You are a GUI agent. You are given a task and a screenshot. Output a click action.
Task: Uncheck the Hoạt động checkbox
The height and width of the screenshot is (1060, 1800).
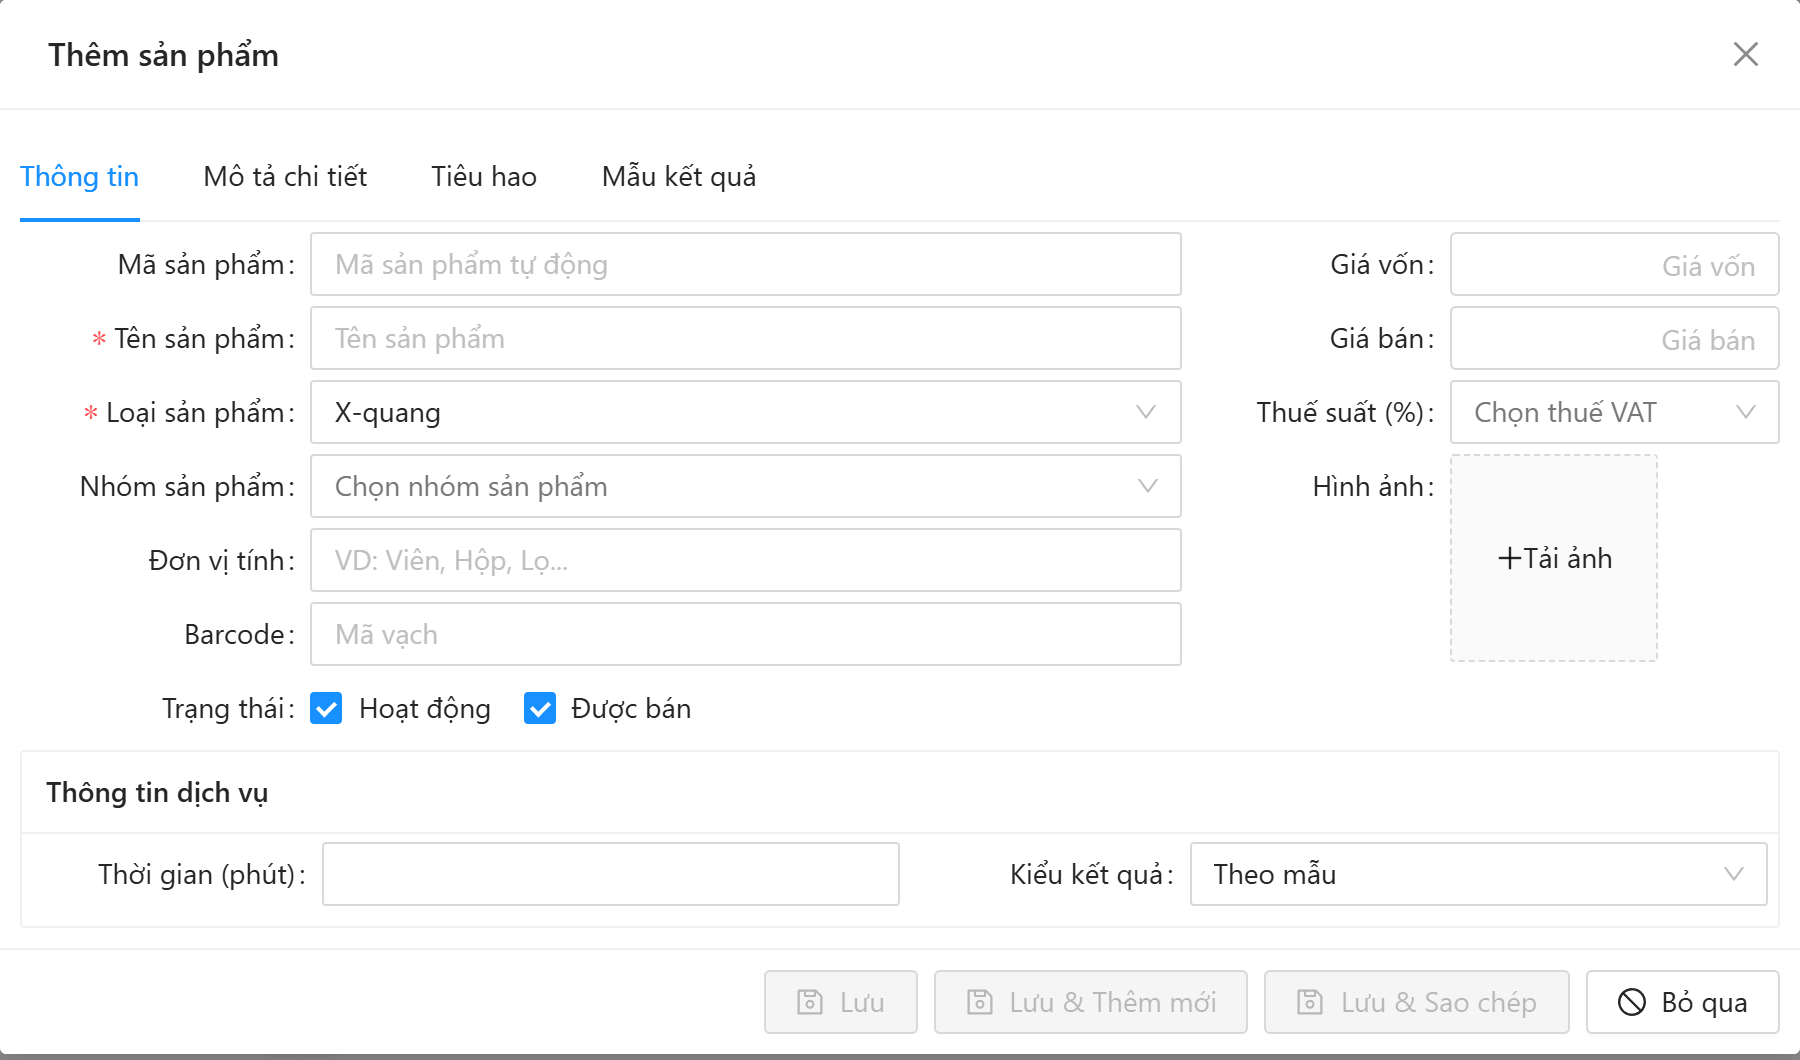point(326,708)
